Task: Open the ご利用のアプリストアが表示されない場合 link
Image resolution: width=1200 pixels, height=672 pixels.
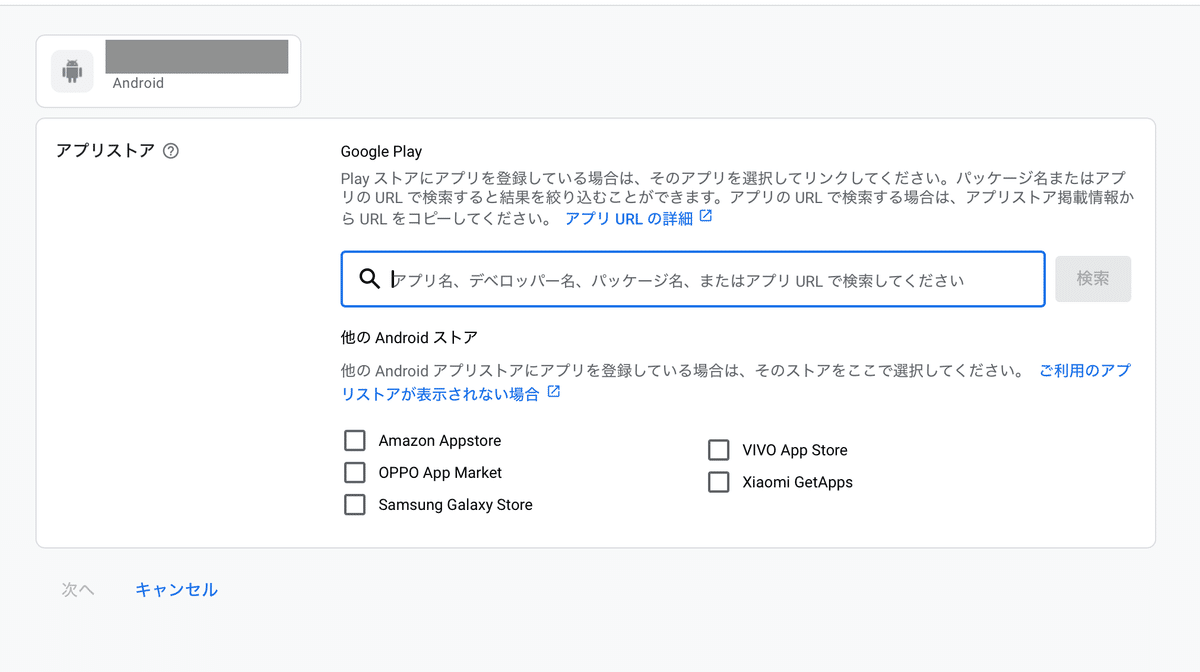Action: click(x=735, y=382)
